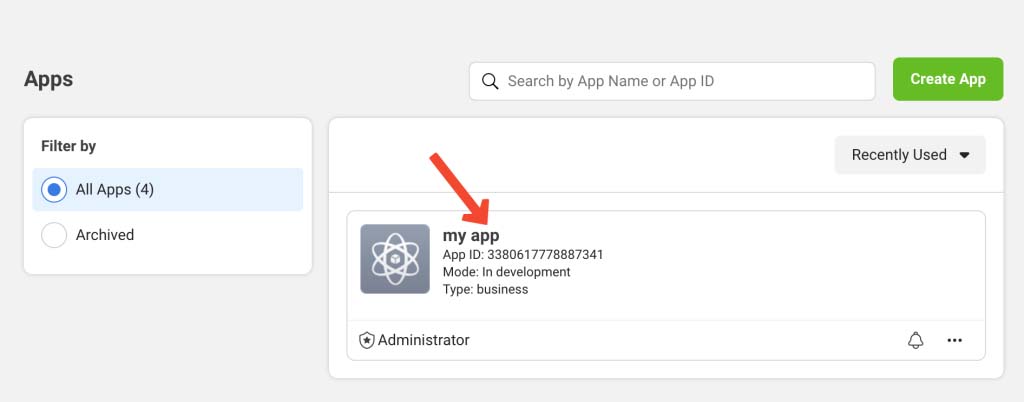Select the All Apps radio button
The width and height of the screenshot is (1024, 402).
pos(54,190)
